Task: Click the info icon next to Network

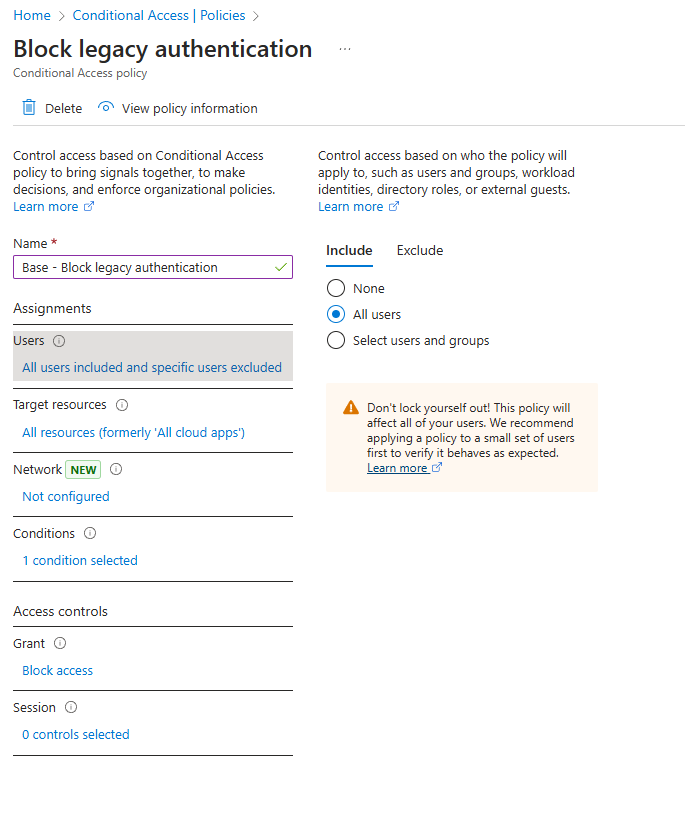Action: tap(116, 469)
